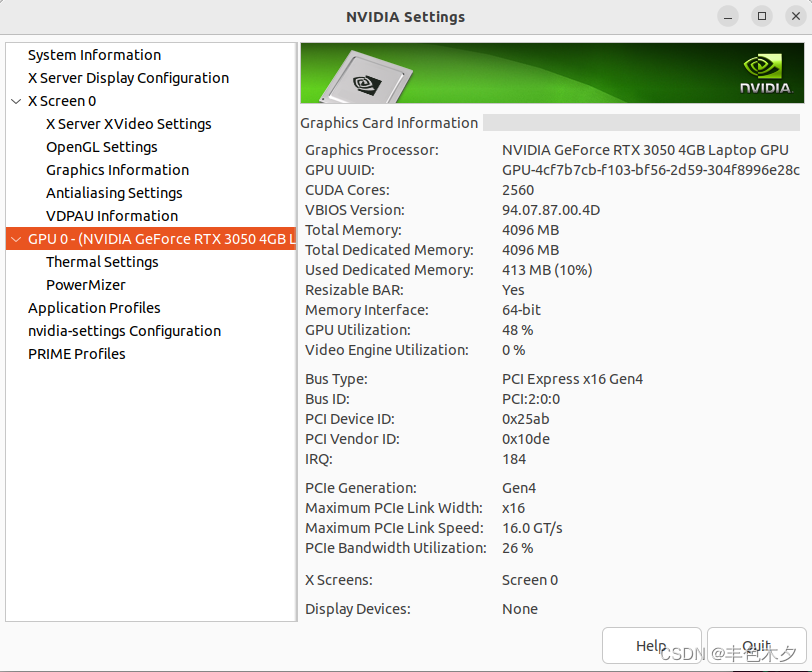Viewport: 812px width, 672px height.
Task: Click Total Memory label
Action: 353,230
